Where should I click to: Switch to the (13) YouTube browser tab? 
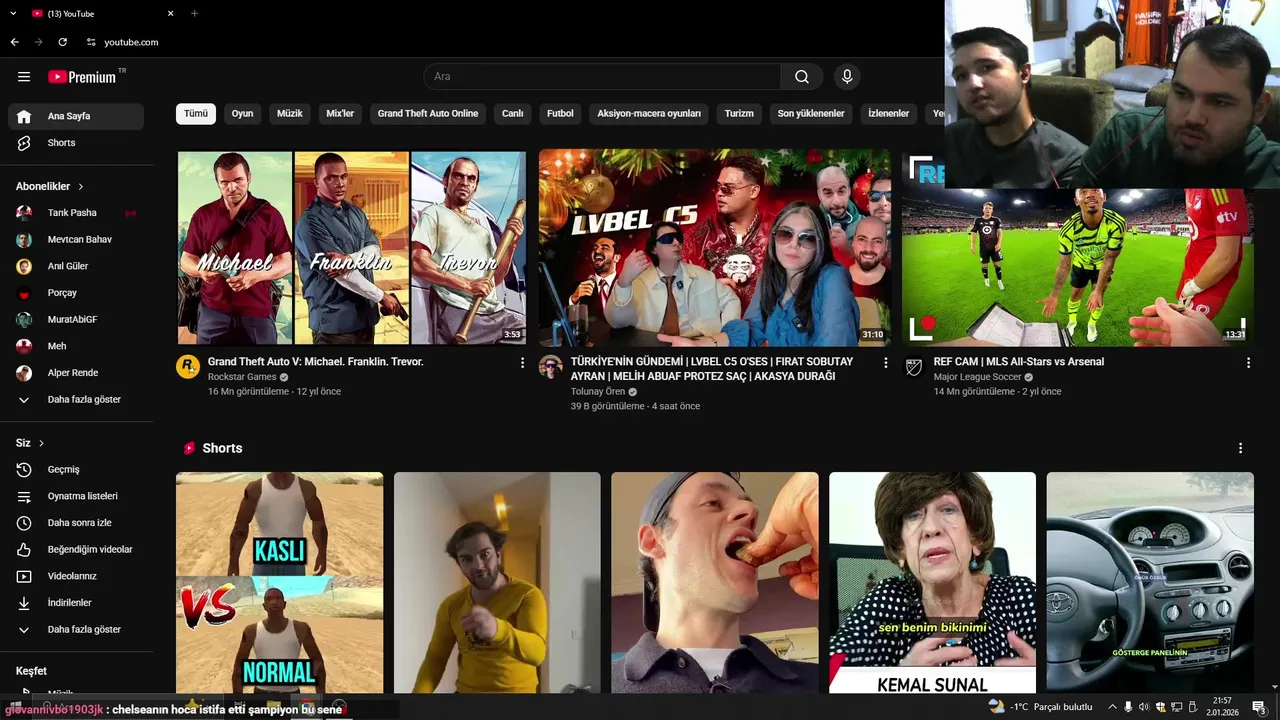(100, 13)
